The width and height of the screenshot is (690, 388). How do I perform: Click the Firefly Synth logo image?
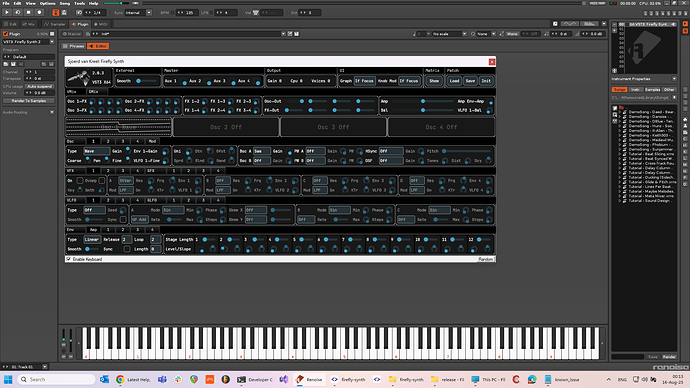tap(79, 78)
